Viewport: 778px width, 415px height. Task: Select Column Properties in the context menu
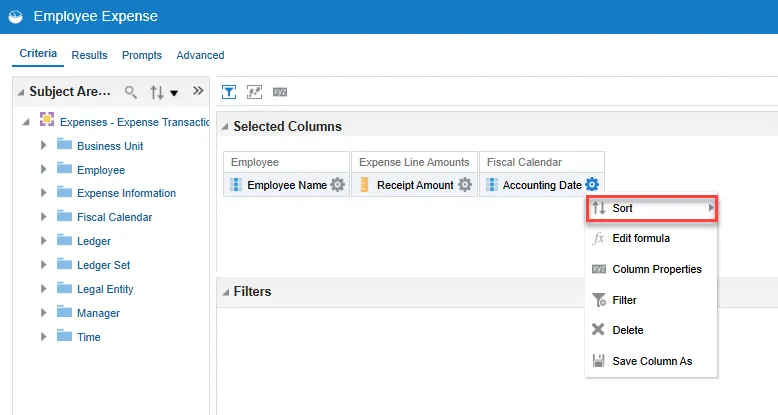point(651,269)
